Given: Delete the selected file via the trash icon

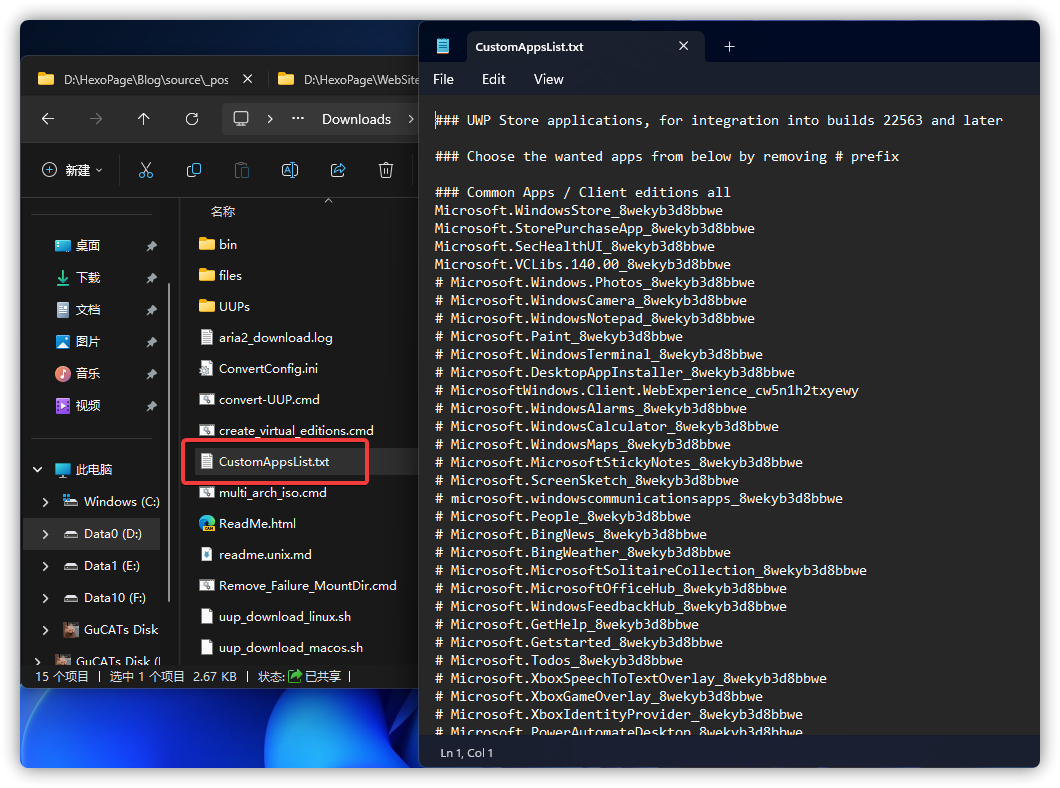Looking at the screenshot, I should pos(386,170).
